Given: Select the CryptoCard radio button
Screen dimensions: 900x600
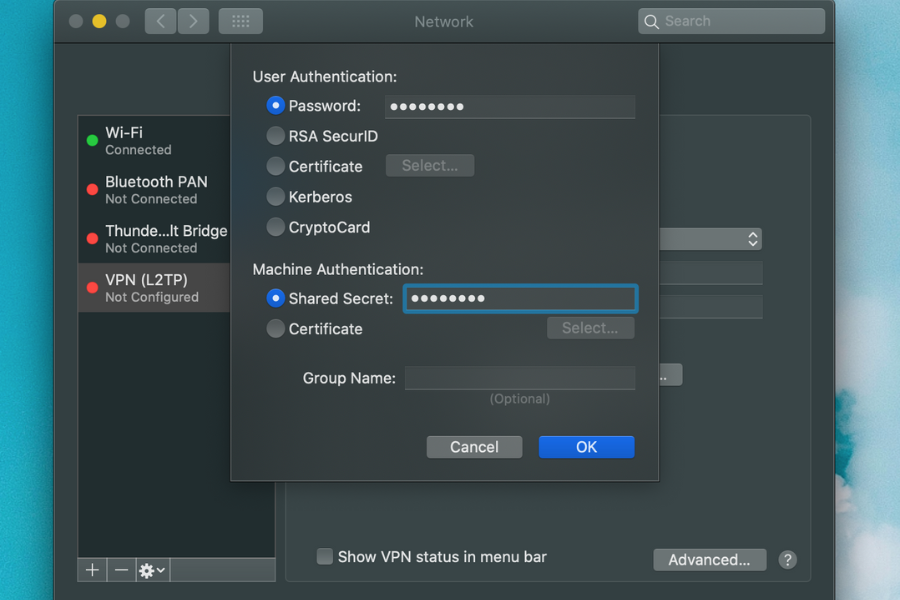Looking at the screenshot, I should [x=276, y=227].
